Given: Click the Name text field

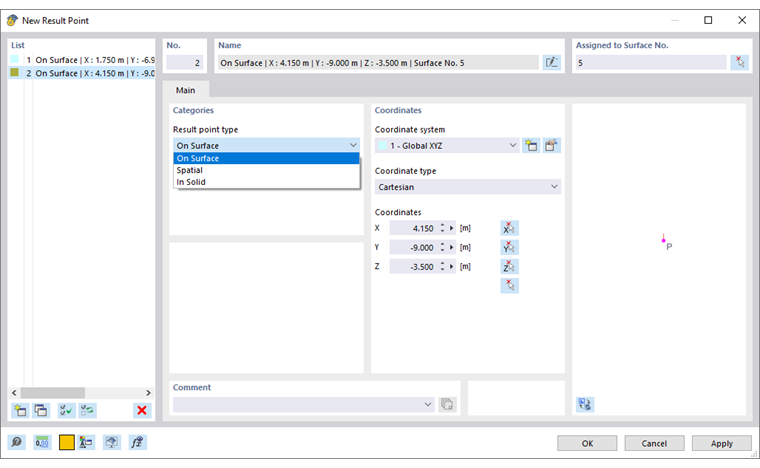Looking at the screenshot, I should pyautogui.click(x=378, y=62).
